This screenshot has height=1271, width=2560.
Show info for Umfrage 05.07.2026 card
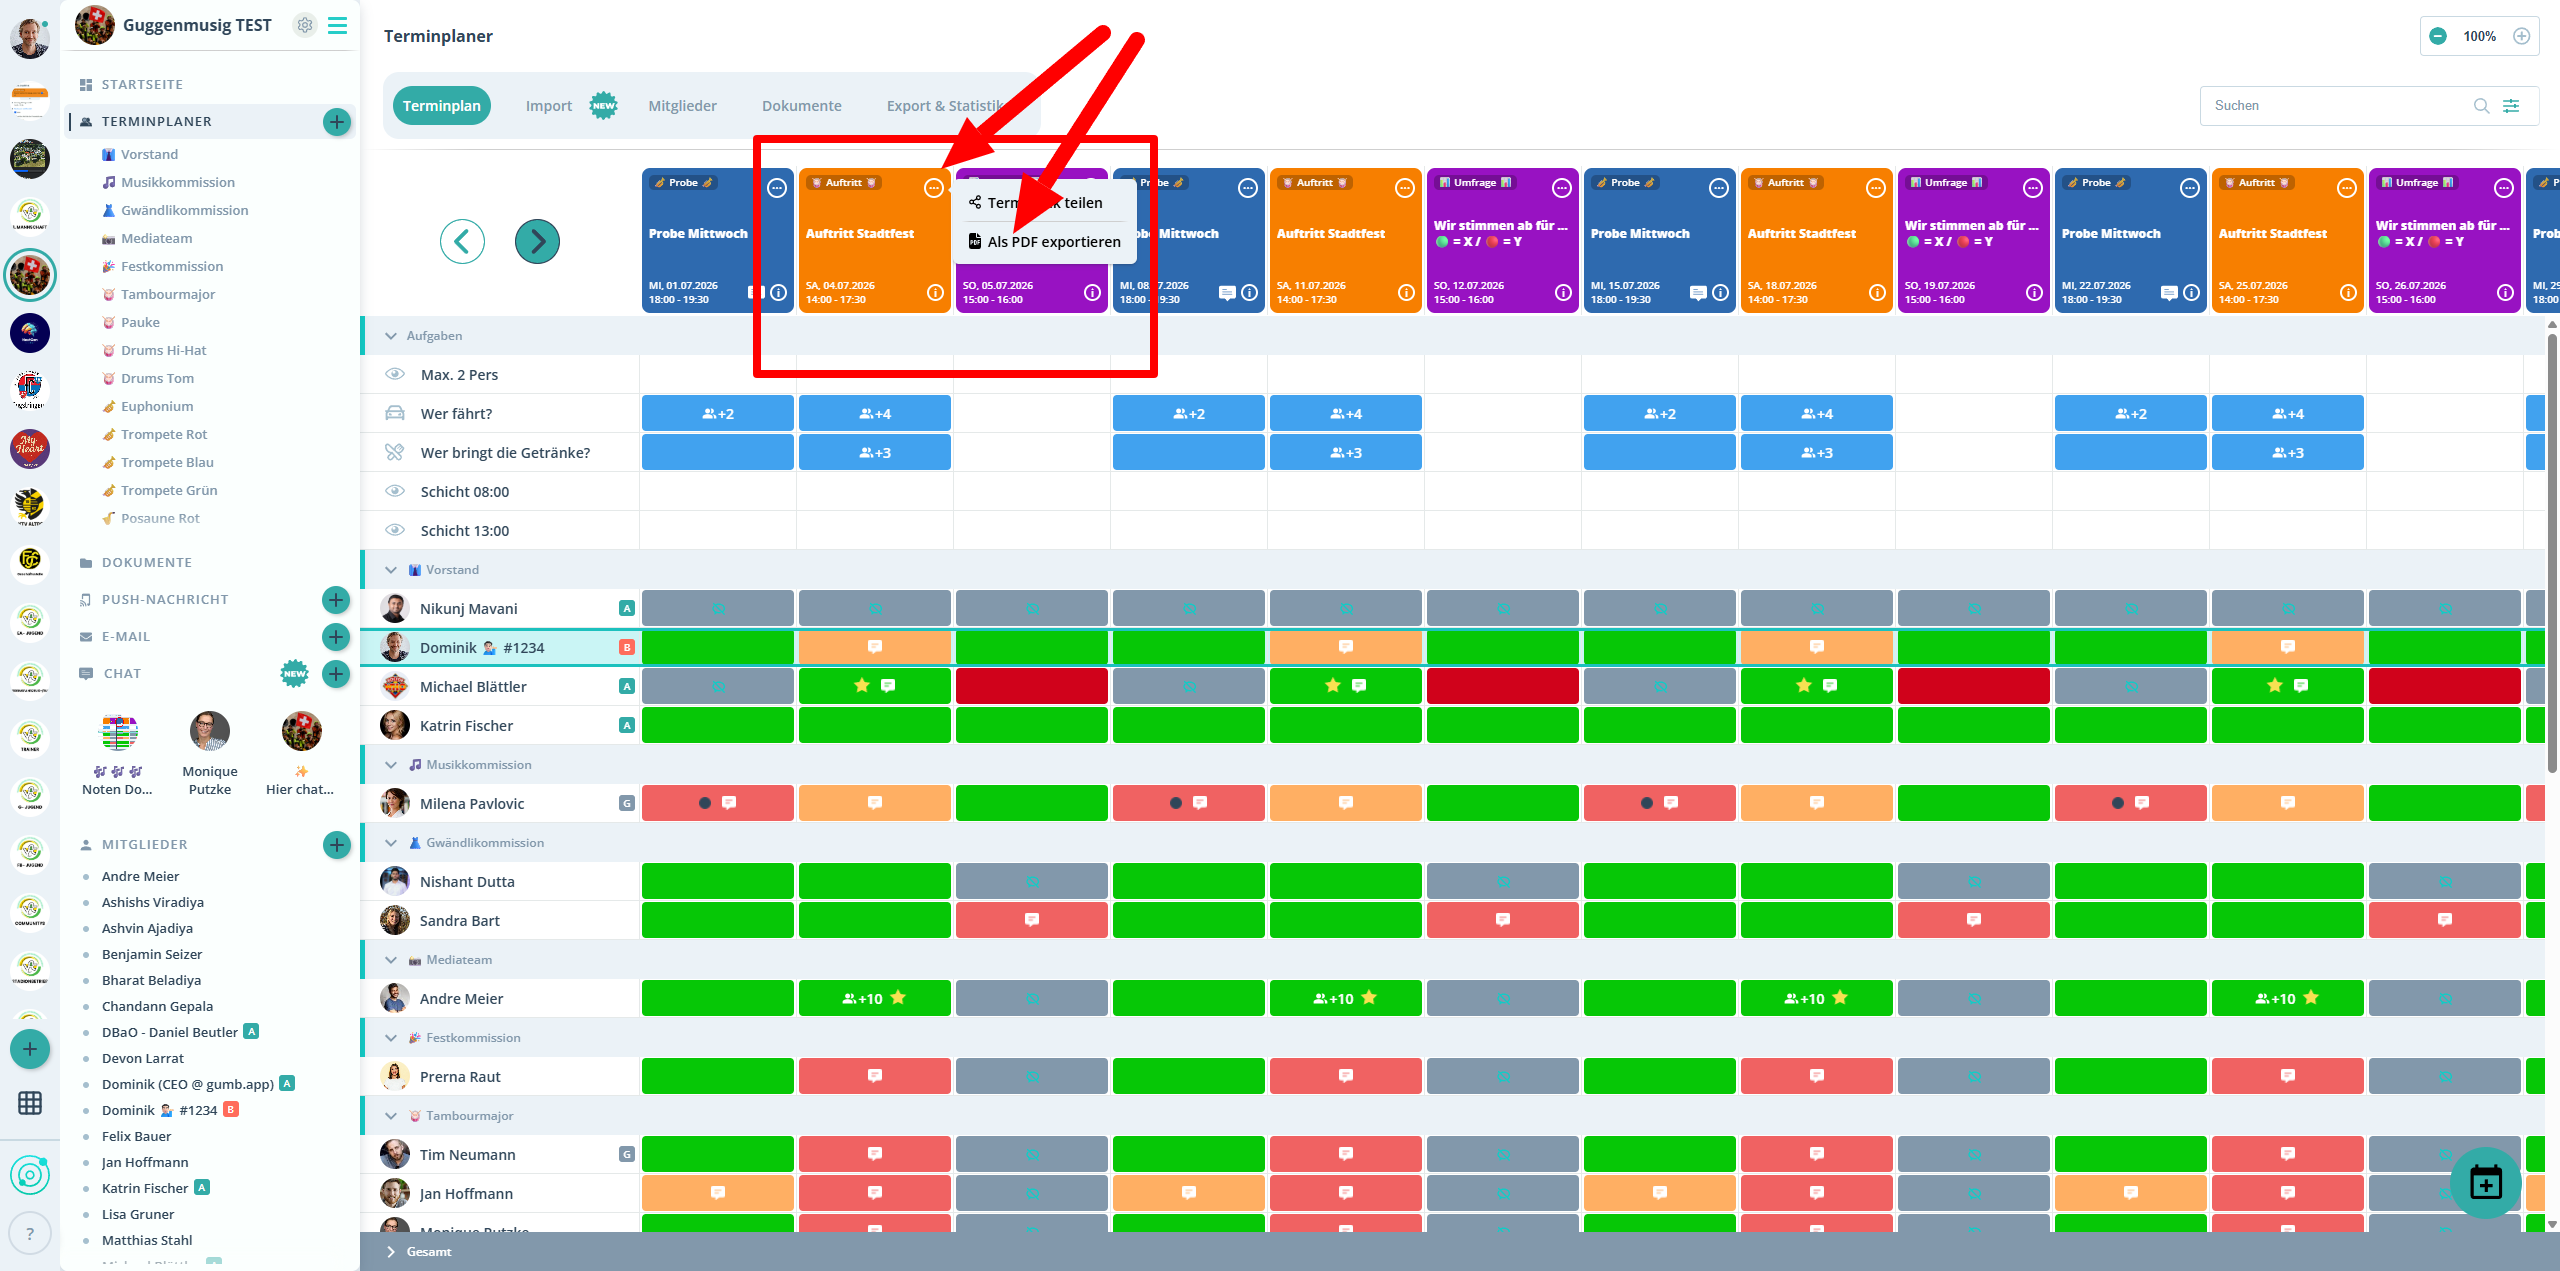pyautogui.click(x=1092, y=293)
